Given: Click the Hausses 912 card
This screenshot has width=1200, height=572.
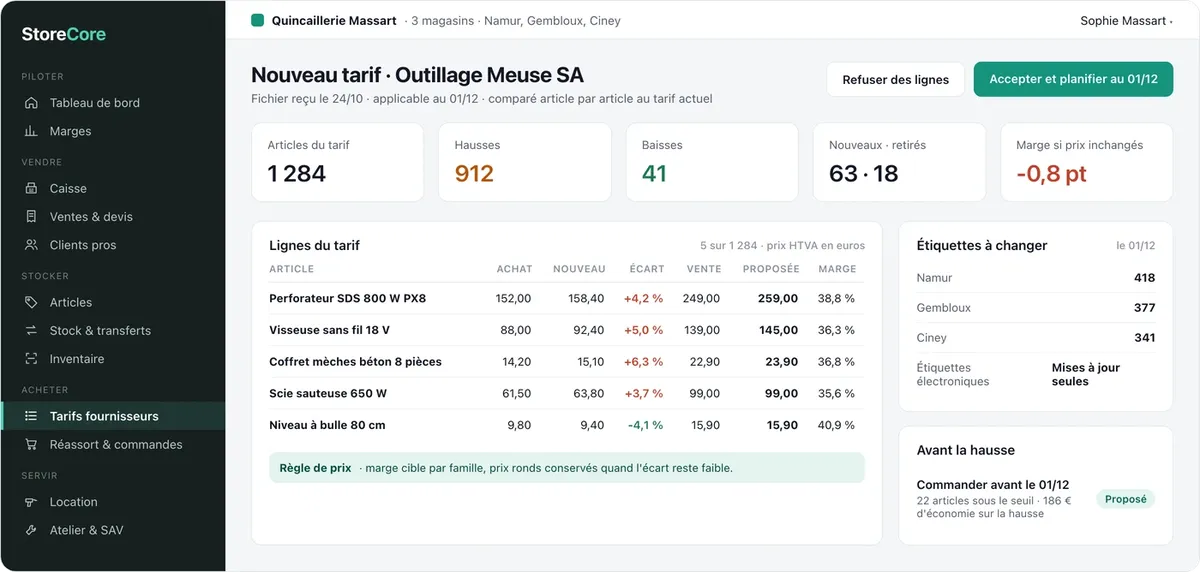Looking at the screenshot, I should (525, 162).
